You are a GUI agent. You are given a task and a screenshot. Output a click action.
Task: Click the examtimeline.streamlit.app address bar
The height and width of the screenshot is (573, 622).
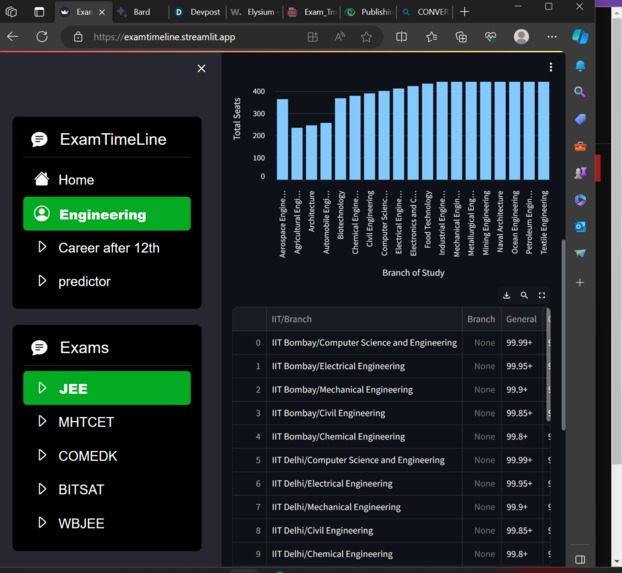pyautogui.click(x=164, y=37)
